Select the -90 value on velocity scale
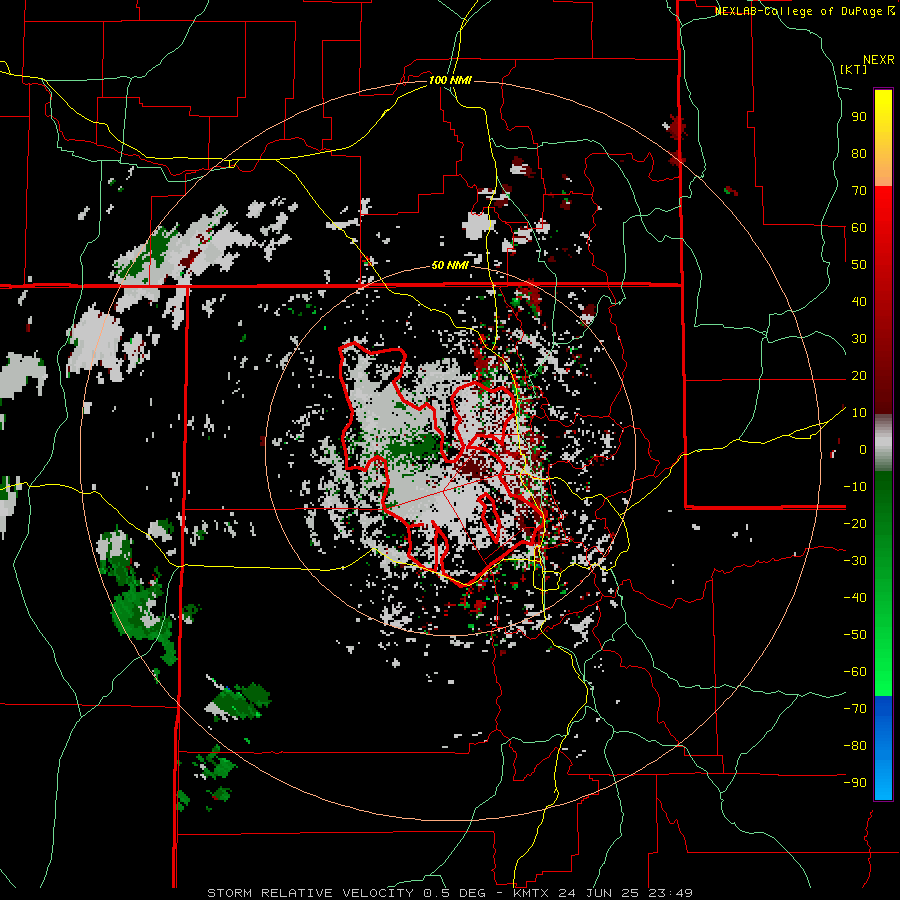This screenshot has height=900, width=900. click(855, 783)
